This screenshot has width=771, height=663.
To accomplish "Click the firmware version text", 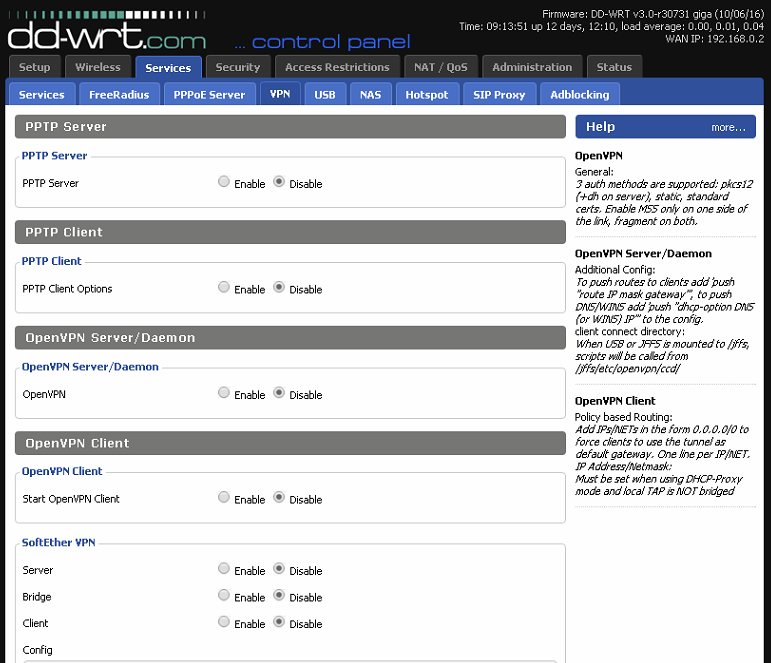I will tap(653, 14).
